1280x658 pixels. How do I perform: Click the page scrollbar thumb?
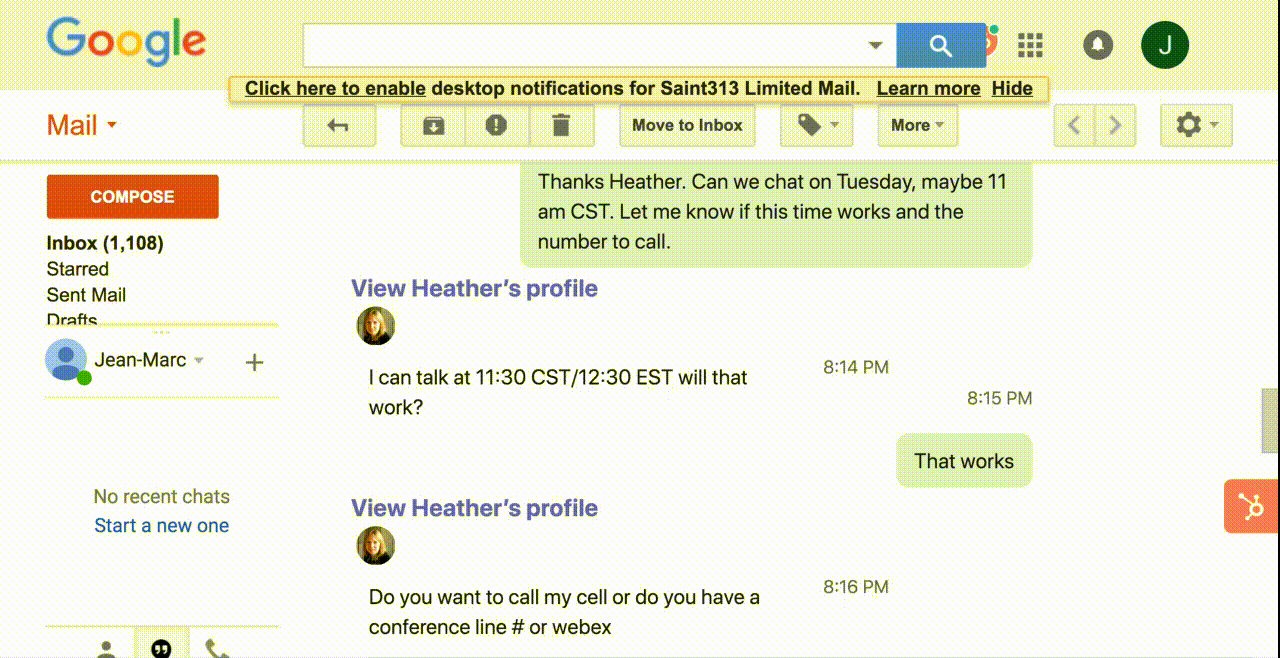coord(1270,420)
